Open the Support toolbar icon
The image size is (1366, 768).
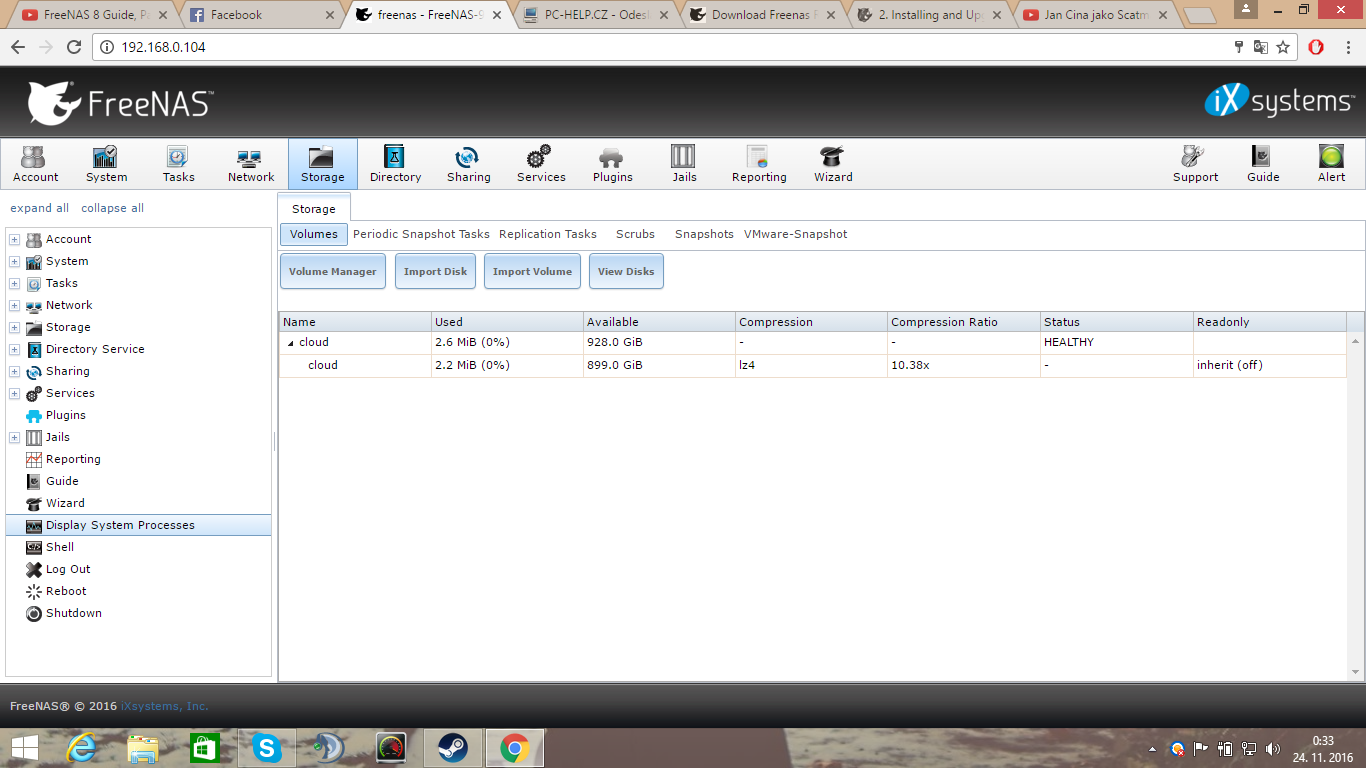[x=1195, y=164]
